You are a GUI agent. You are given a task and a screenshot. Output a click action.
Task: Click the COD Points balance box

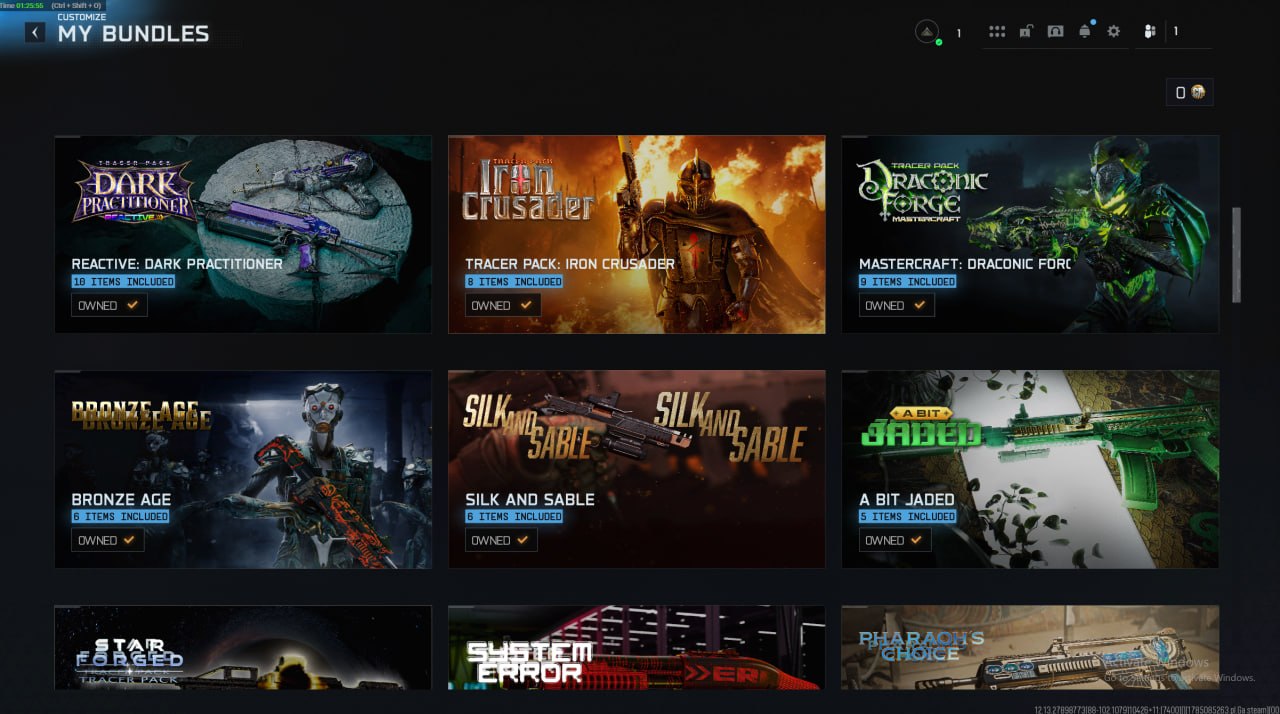(1189, 92)
